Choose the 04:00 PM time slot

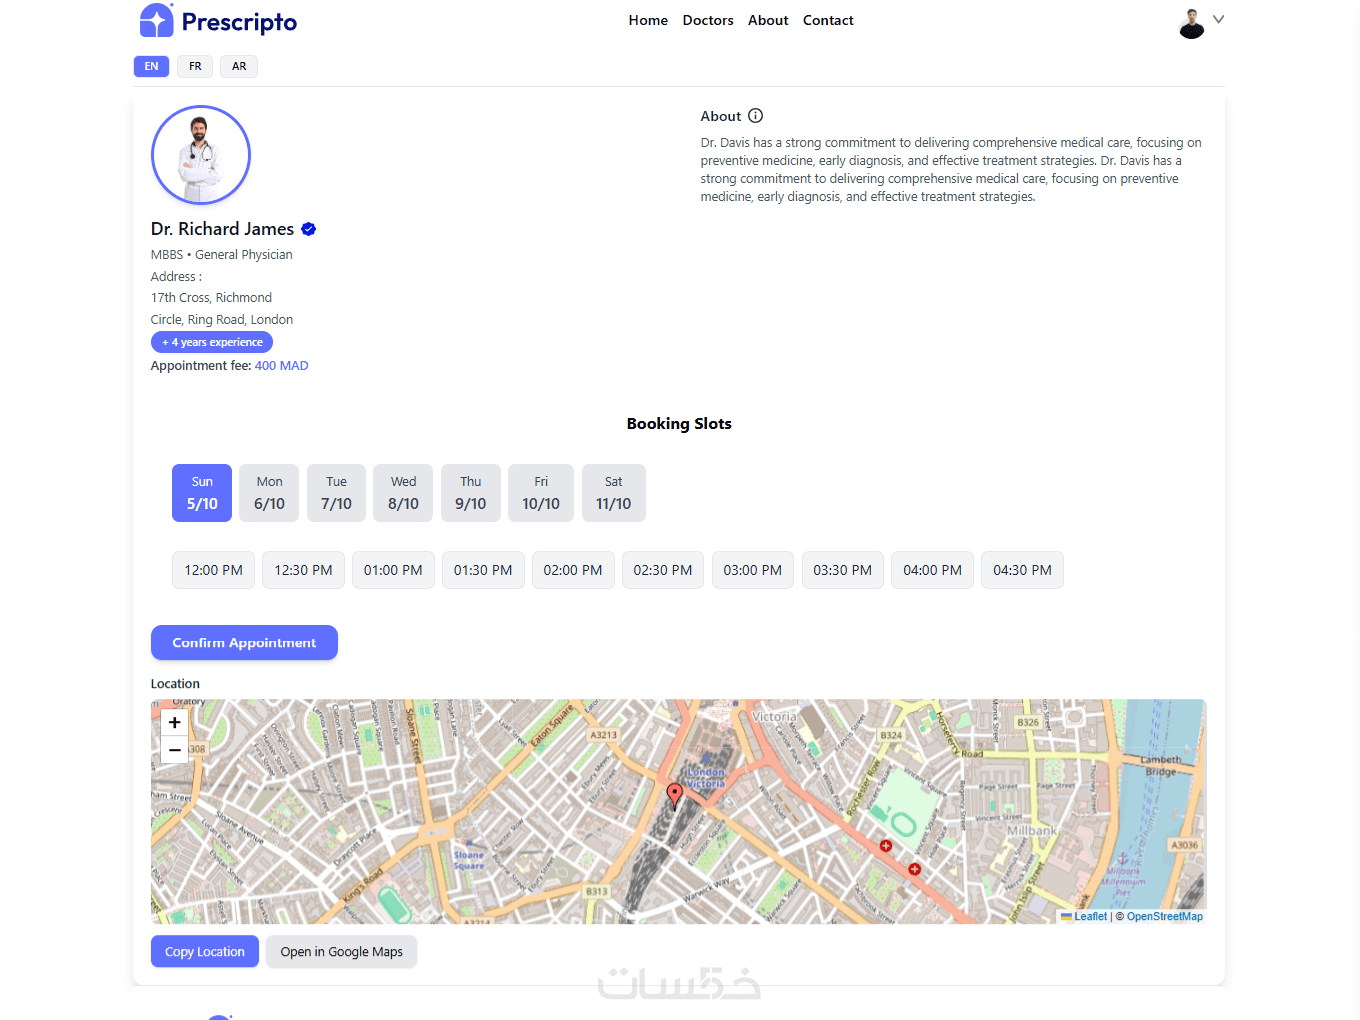tap(933, 570)
